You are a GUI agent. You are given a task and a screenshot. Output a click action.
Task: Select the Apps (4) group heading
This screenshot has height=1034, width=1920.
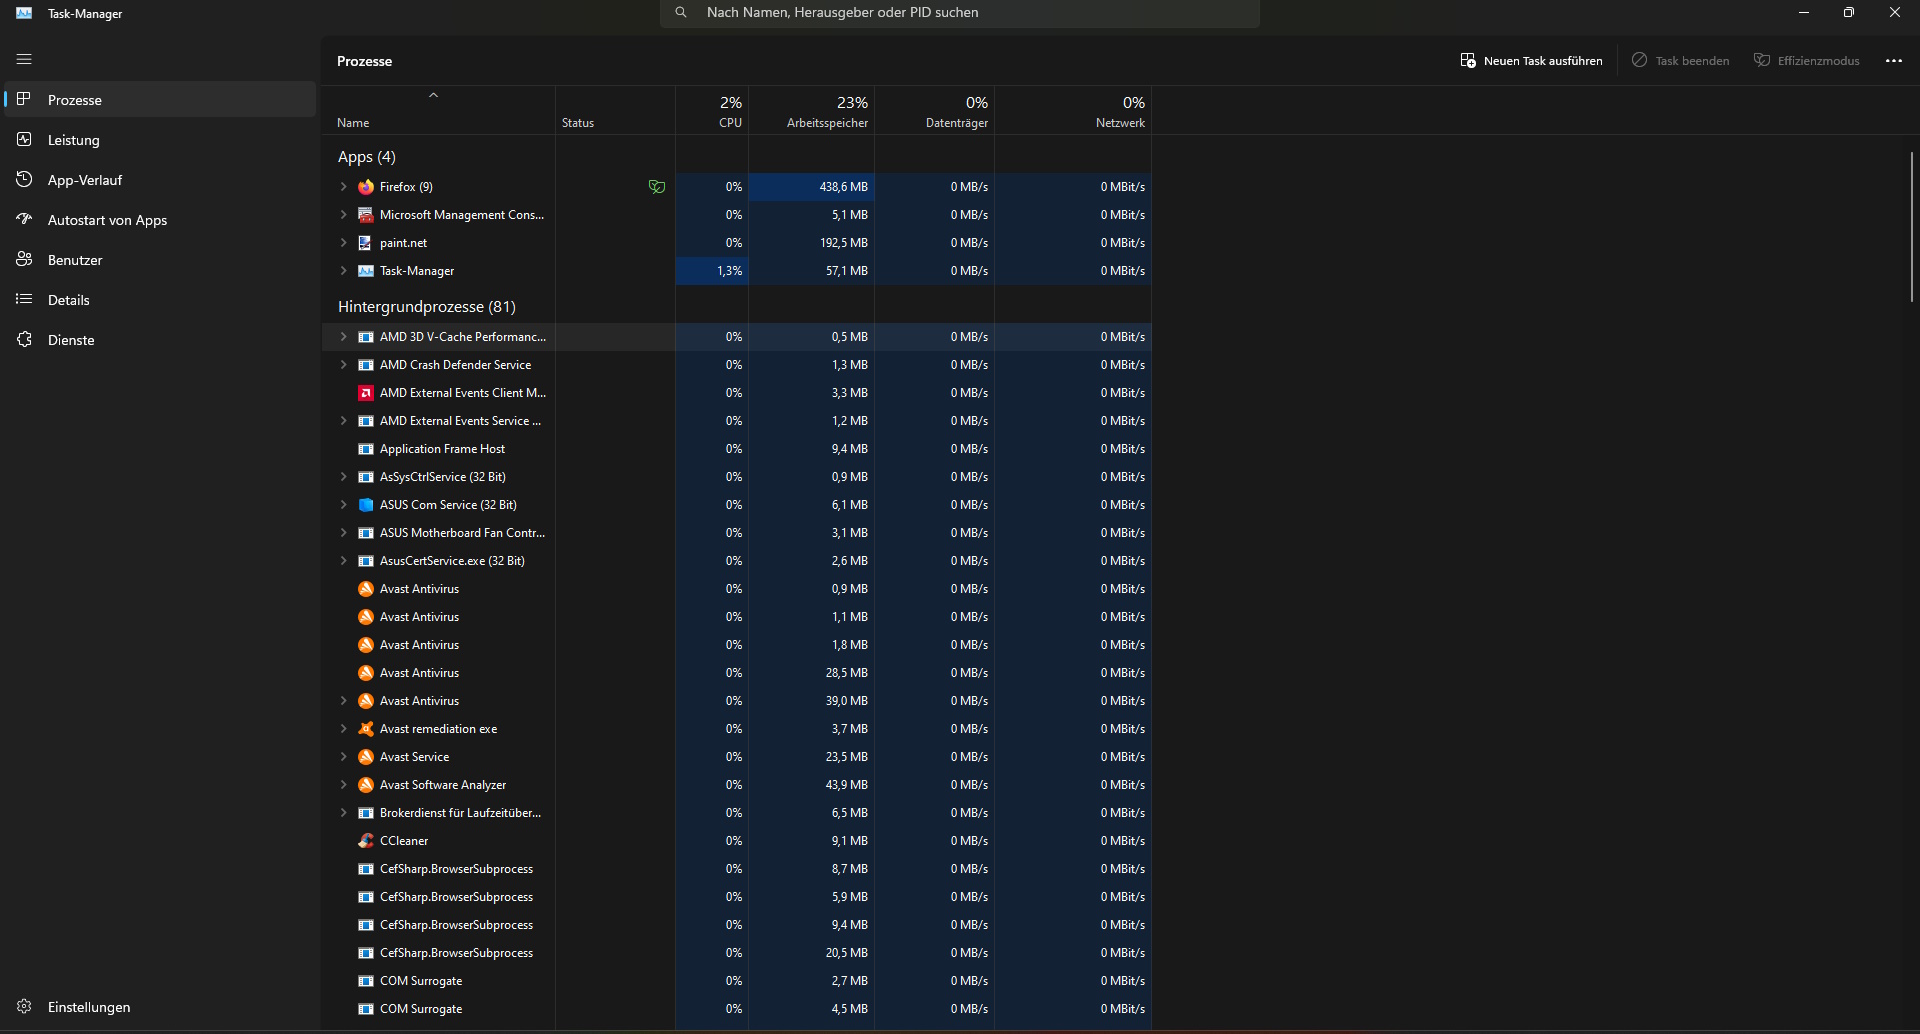point(366,157)
